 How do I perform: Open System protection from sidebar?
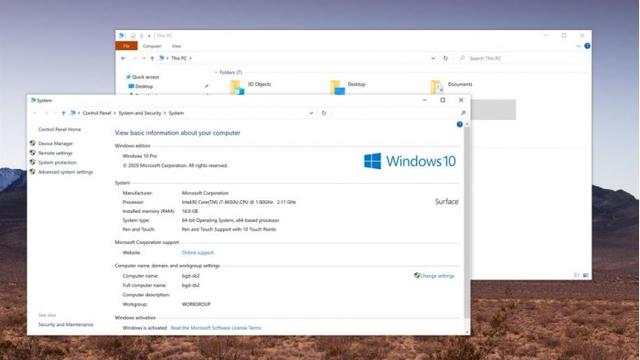(57, 162)
